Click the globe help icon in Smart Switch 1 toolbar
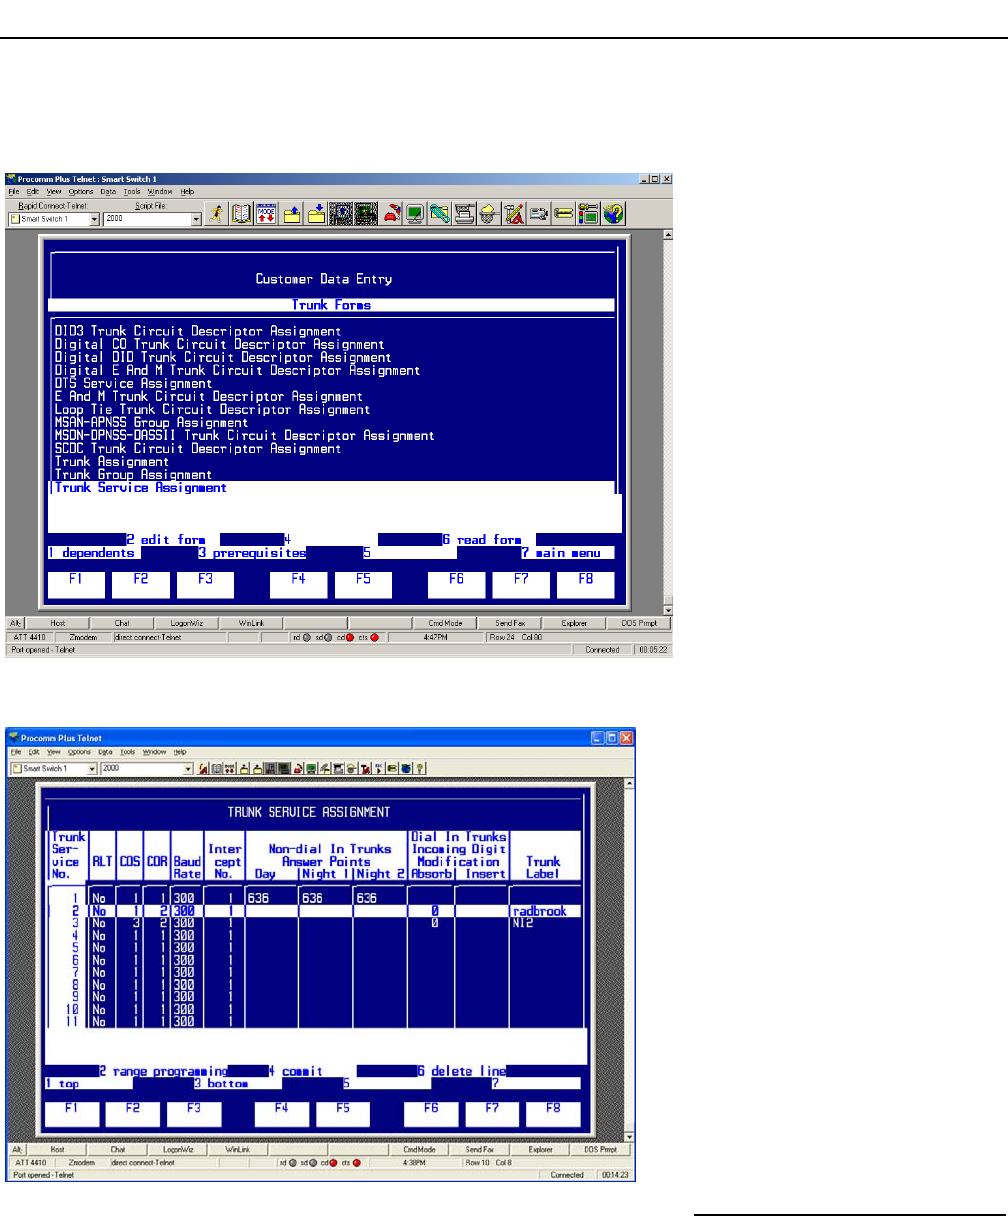Image resolution: width=1008 pixels, height=1216 pixels. click(615, 216)
